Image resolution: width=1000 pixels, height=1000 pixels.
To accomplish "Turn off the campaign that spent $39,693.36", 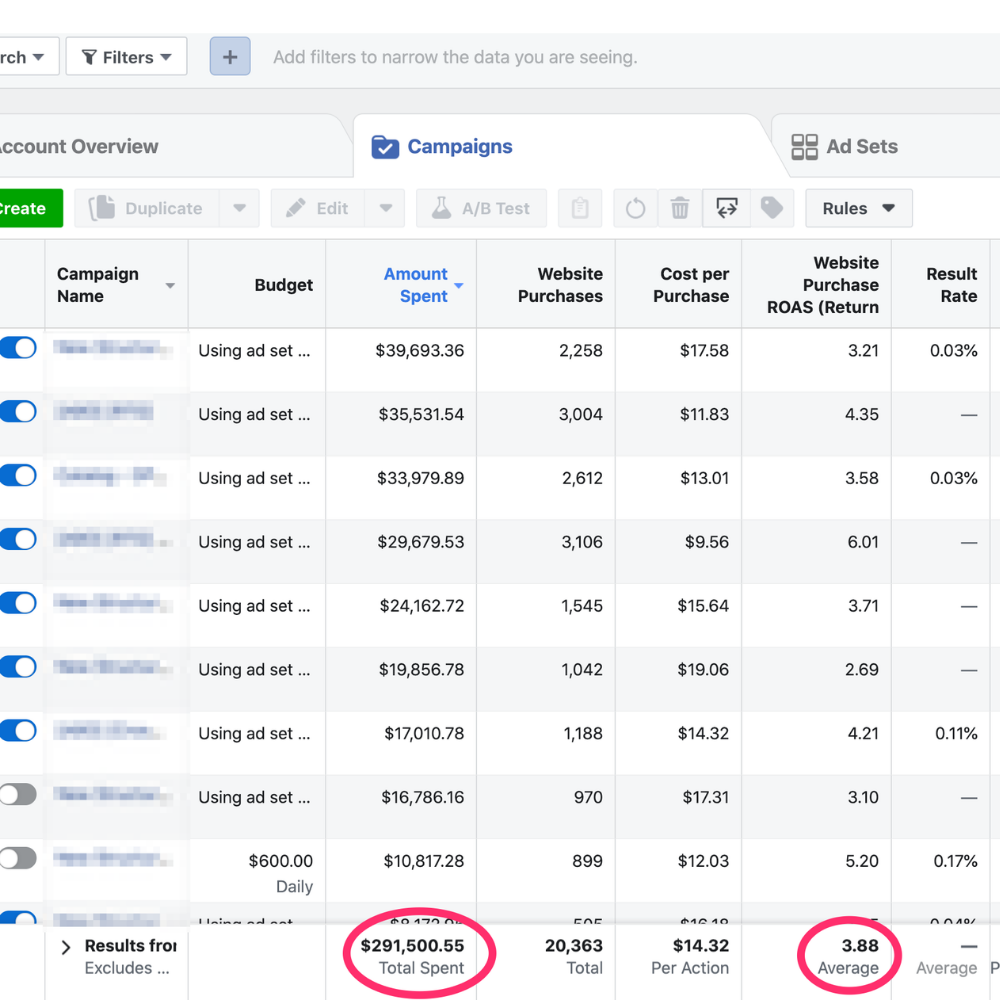I will coord(18,348).
